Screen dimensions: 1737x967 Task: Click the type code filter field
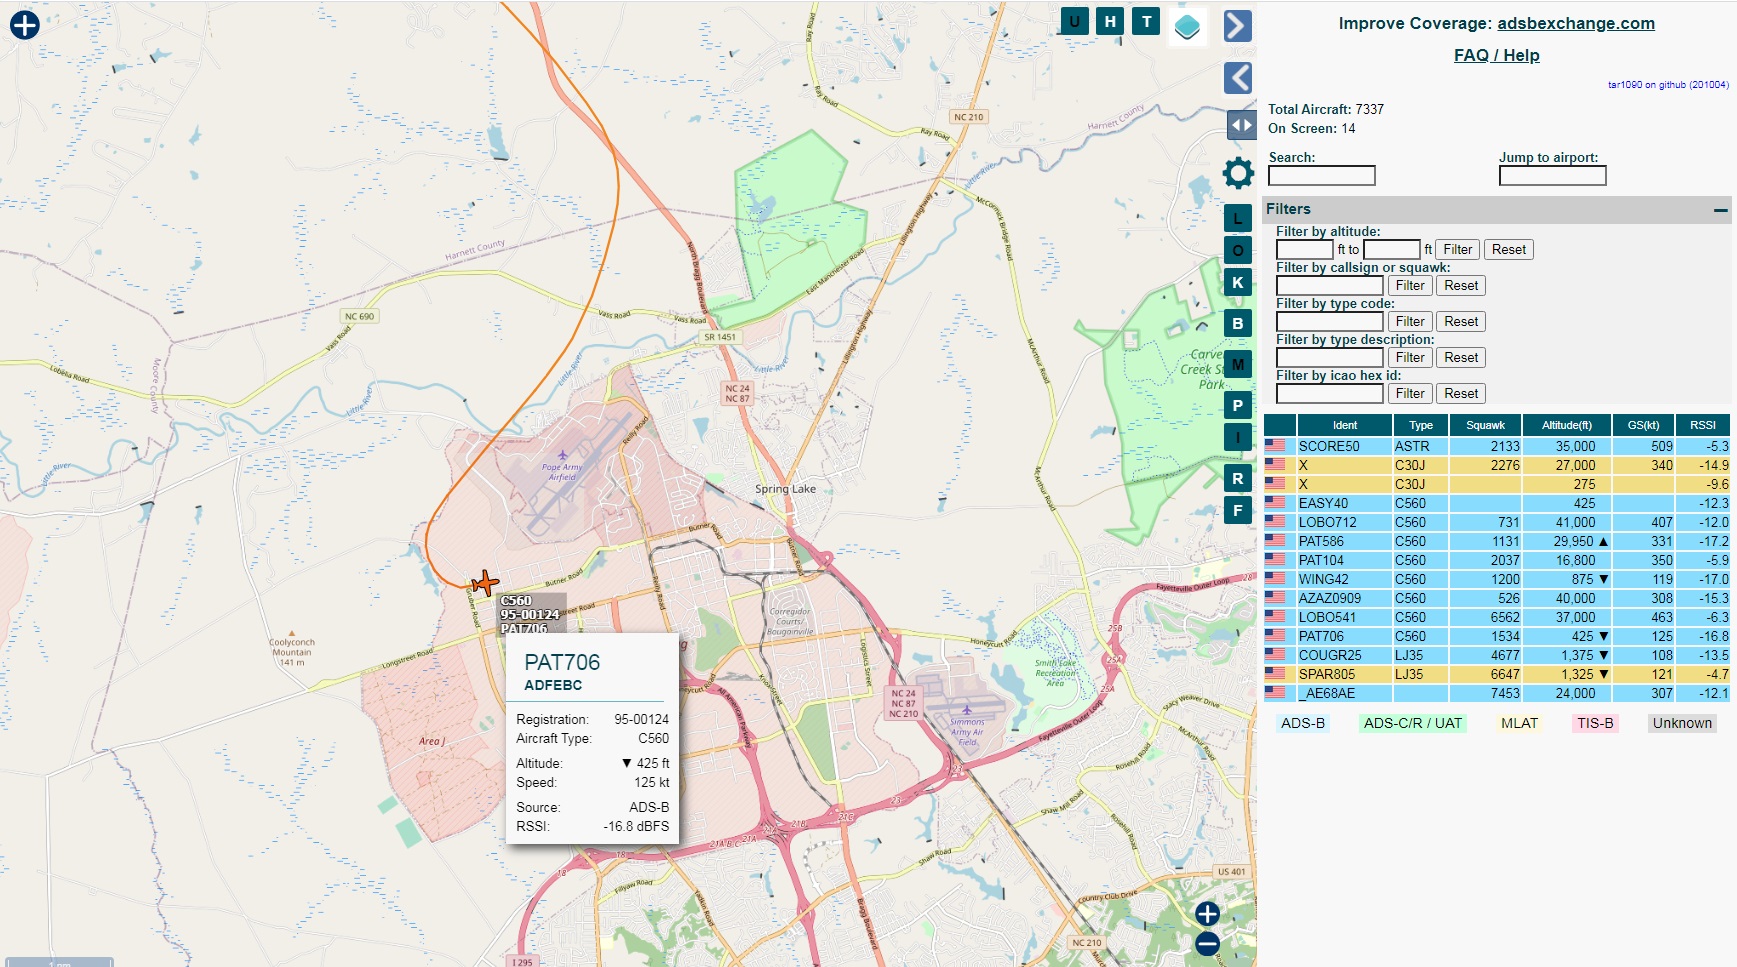click(x=1329, y=322)
